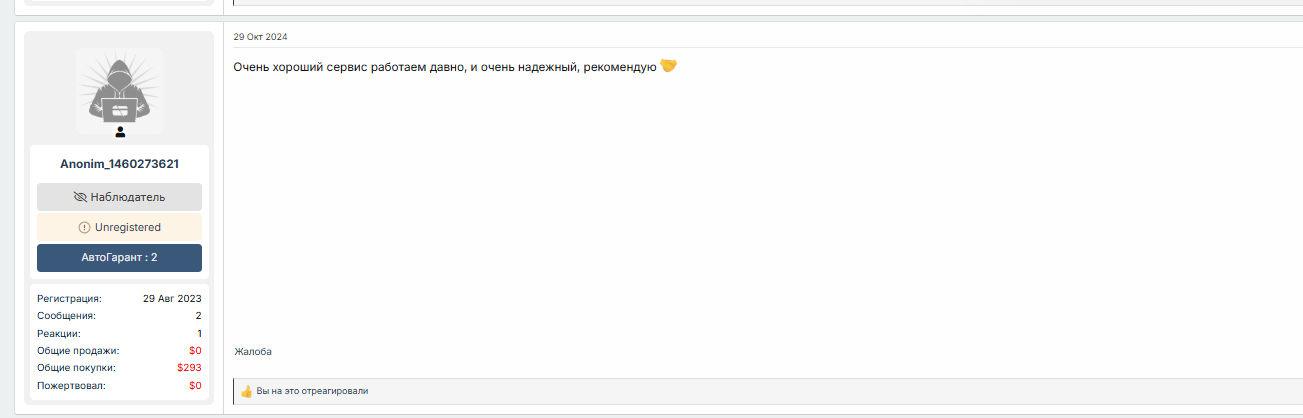Click the thumbs-up reaction icon
This screenshot has width=1303, height=418.
(x=247, y=391)
